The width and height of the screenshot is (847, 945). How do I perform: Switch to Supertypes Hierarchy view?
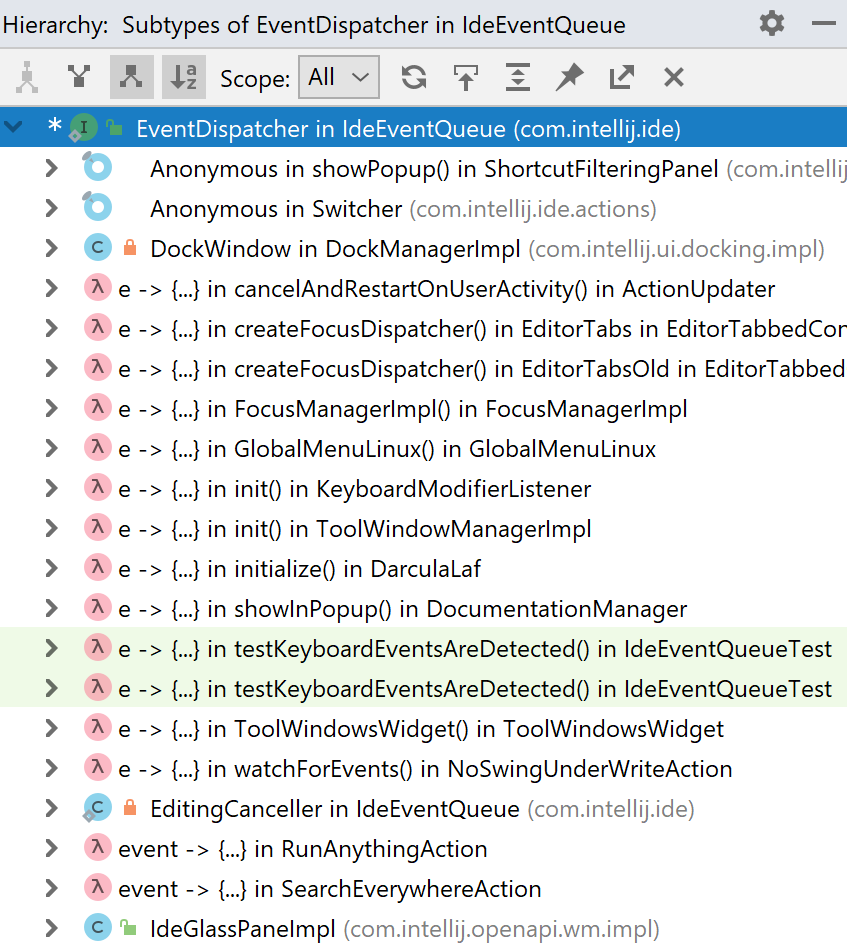coord(79,77)
